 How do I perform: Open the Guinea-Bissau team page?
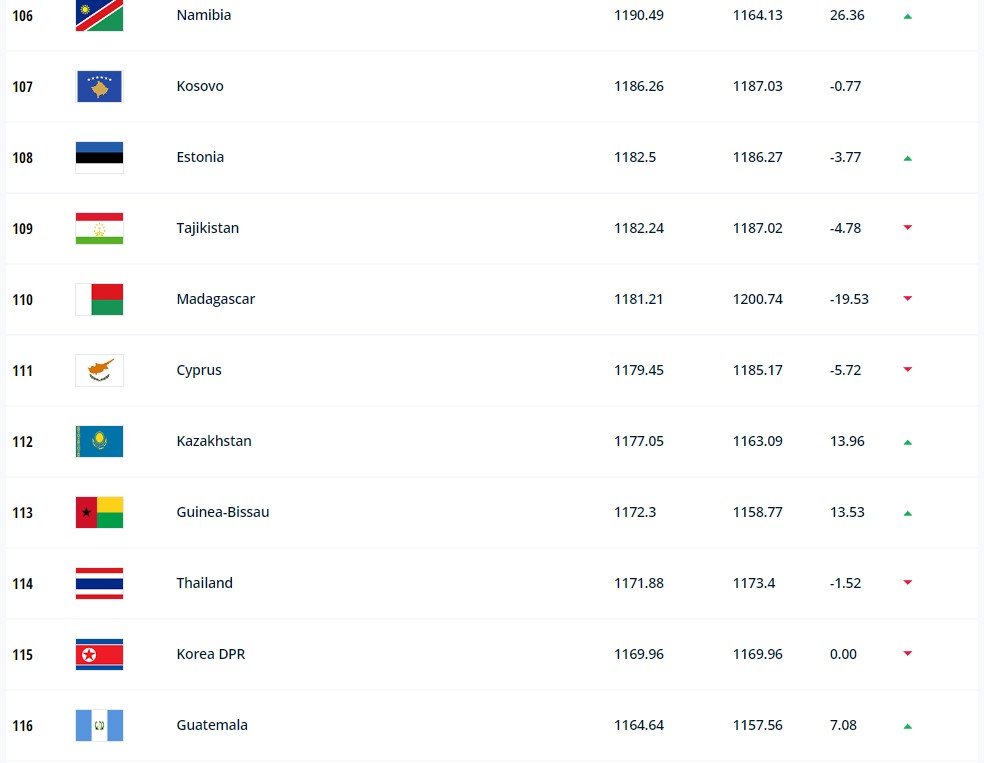point(223,512)
